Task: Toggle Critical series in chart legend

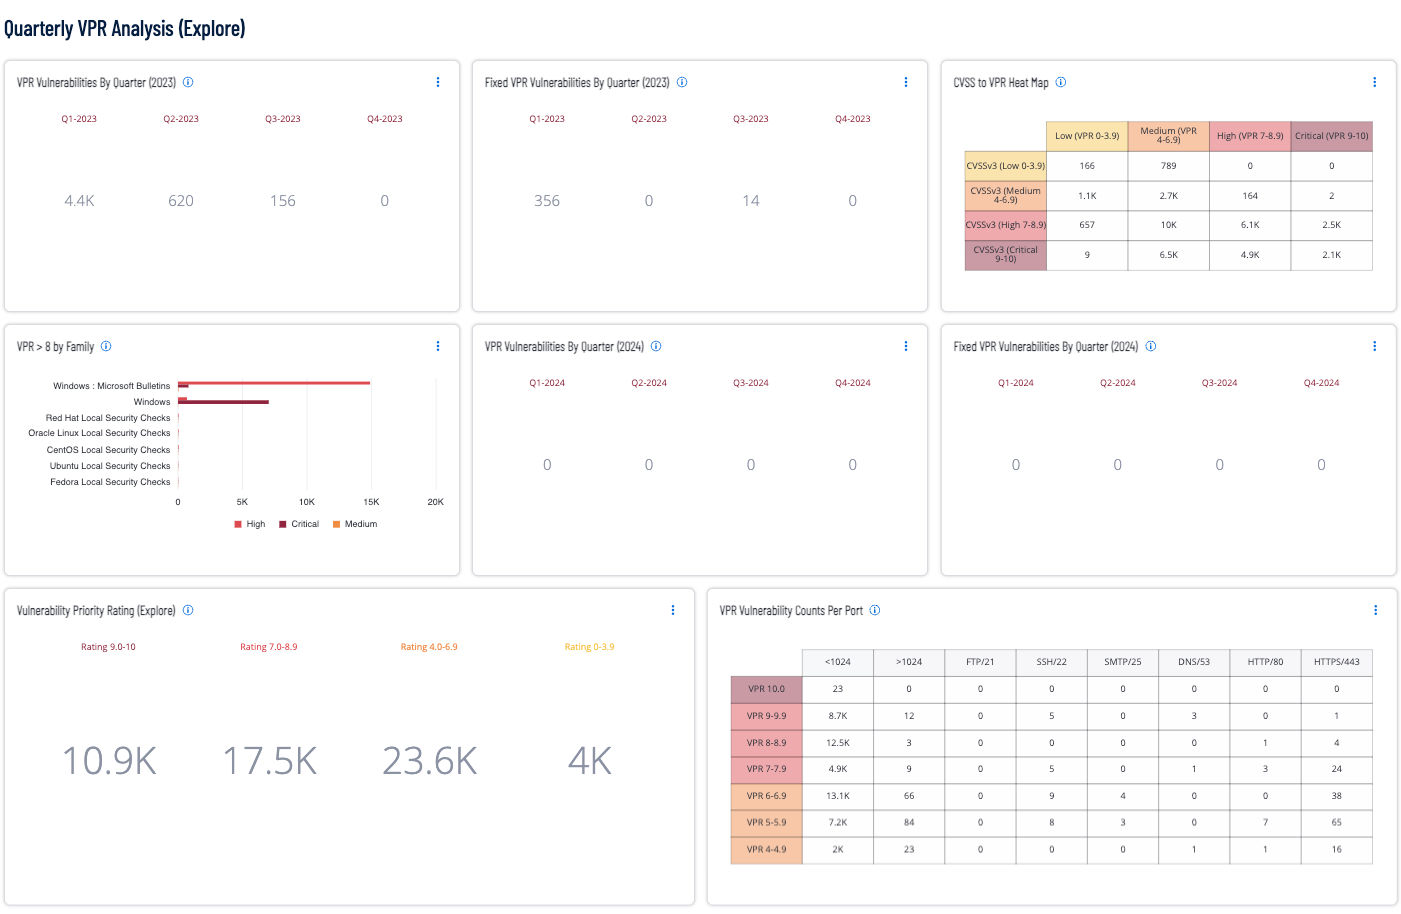Action: click(x=299, y=524)
